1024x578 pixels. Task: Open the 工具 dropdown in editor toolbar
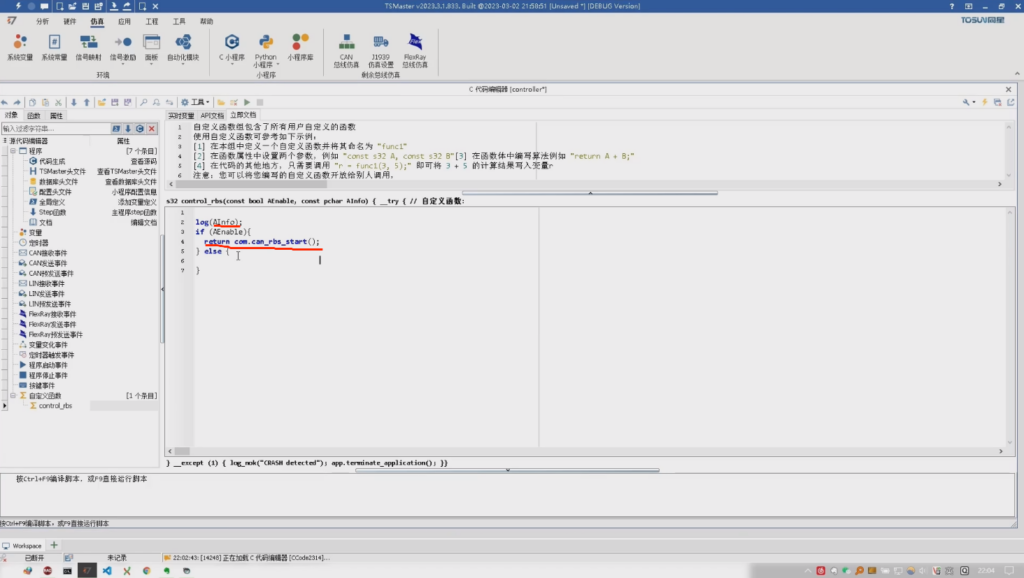200,101
